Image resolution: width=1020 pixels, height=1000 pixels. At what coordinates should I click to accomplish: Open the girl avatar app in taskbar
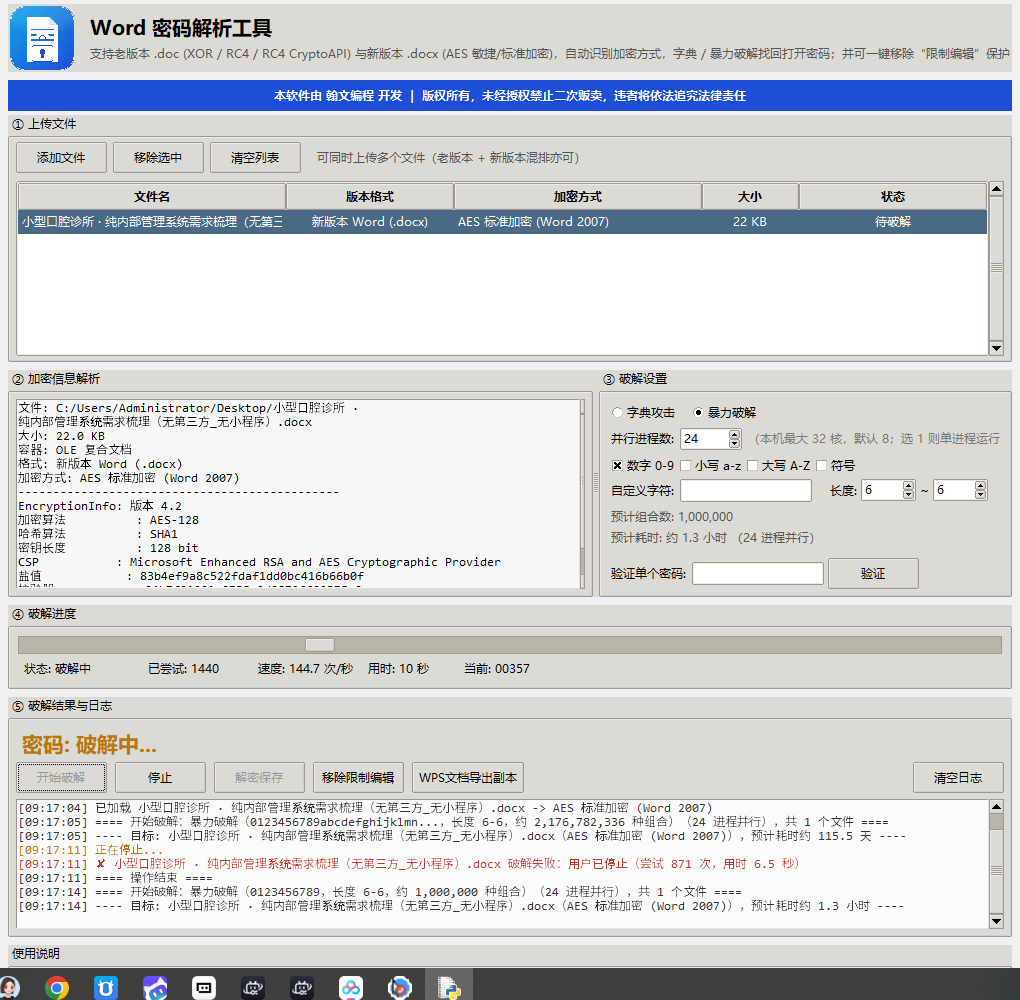coord(9,988)
